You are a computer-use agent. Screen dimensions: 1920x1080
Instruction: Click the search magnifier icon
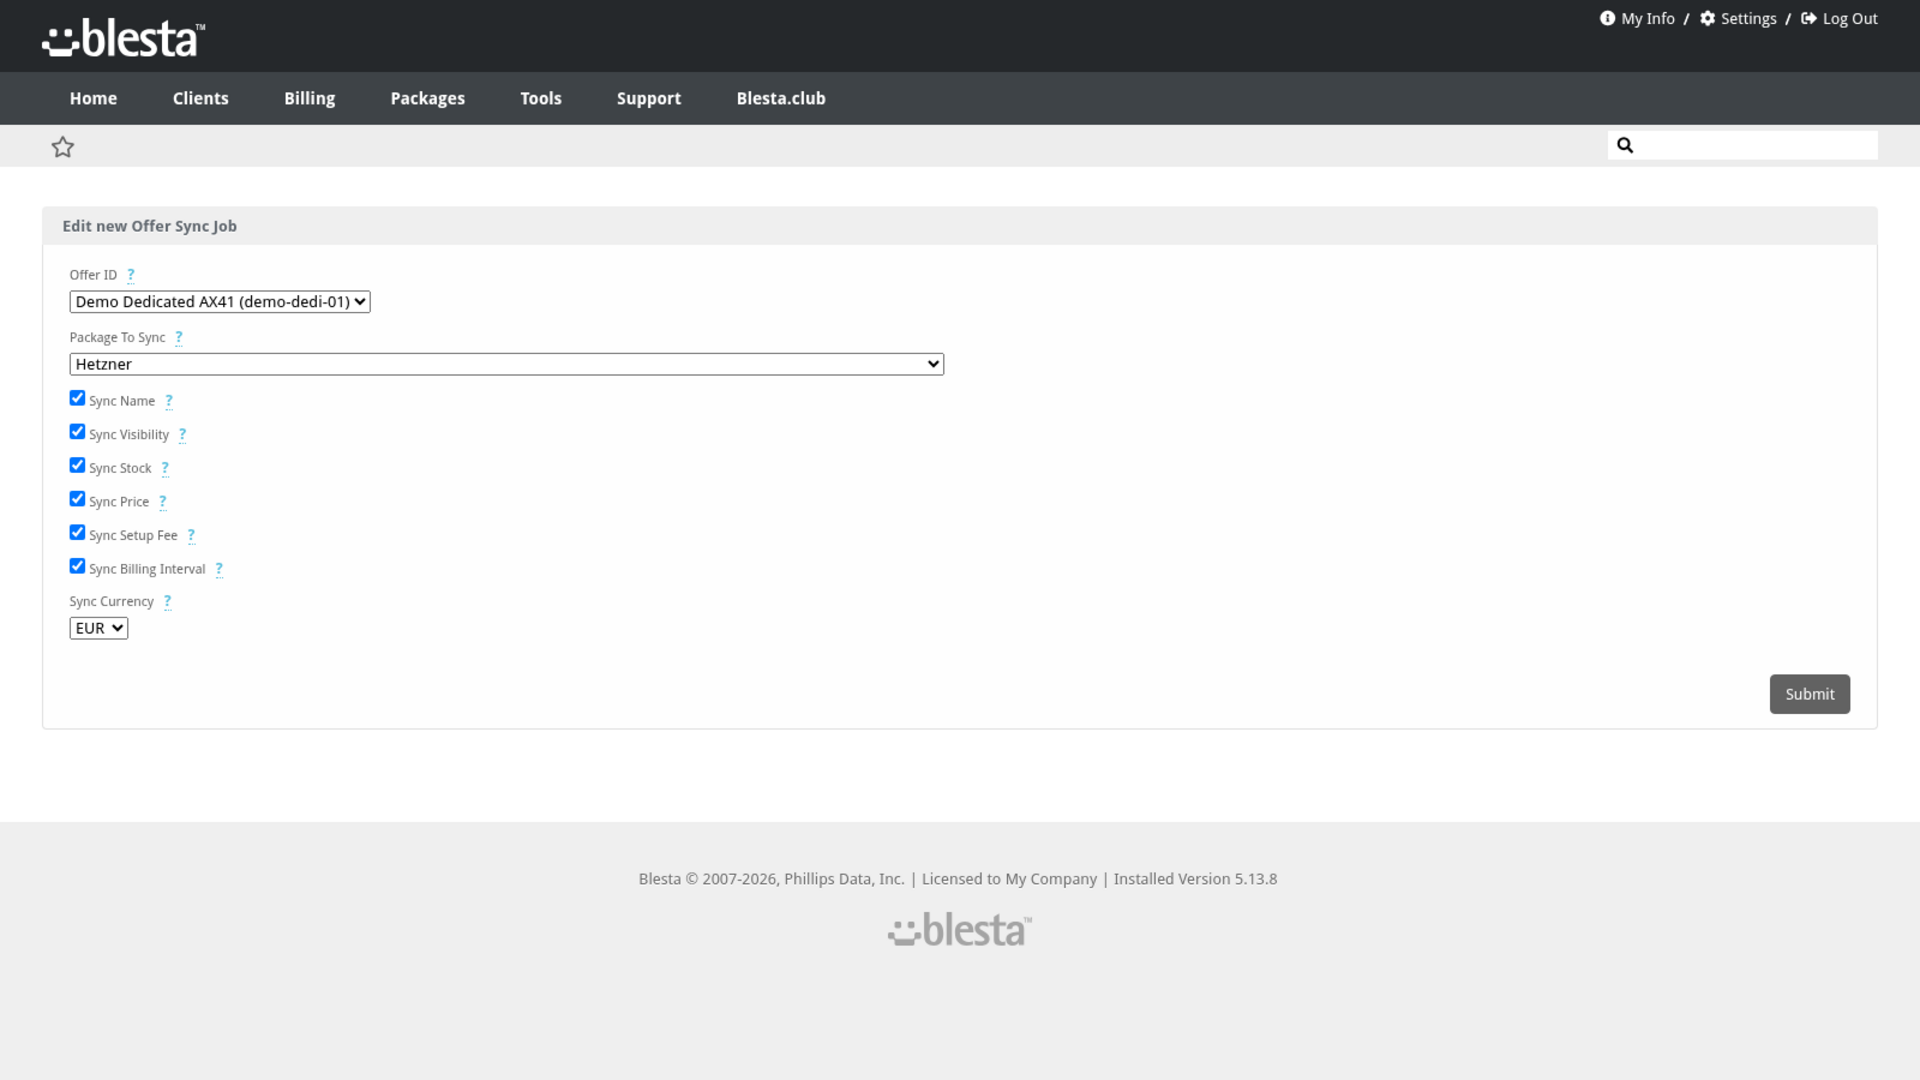pyautogui.click(x=1625, y=145)
